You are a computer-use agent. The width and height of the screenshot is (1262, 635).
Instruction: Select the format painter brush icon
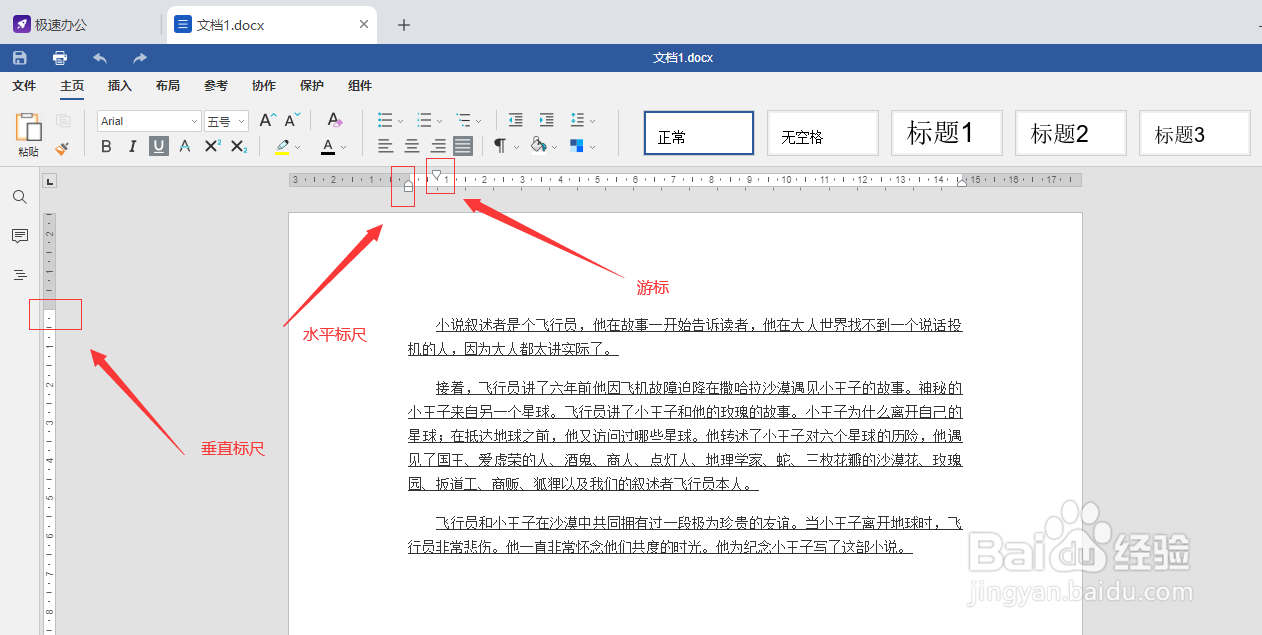62,147
